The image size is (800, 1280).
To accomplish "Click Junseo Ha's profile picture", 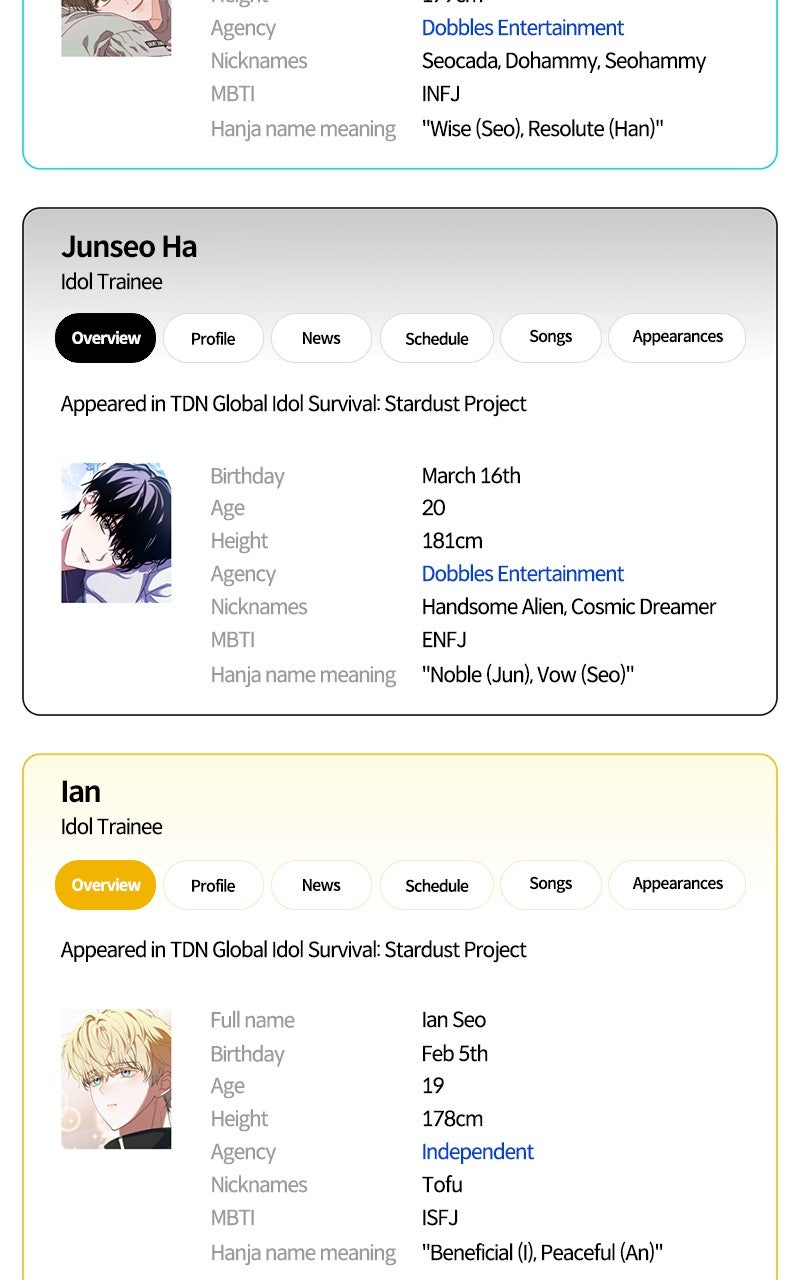I will point(116,533).
